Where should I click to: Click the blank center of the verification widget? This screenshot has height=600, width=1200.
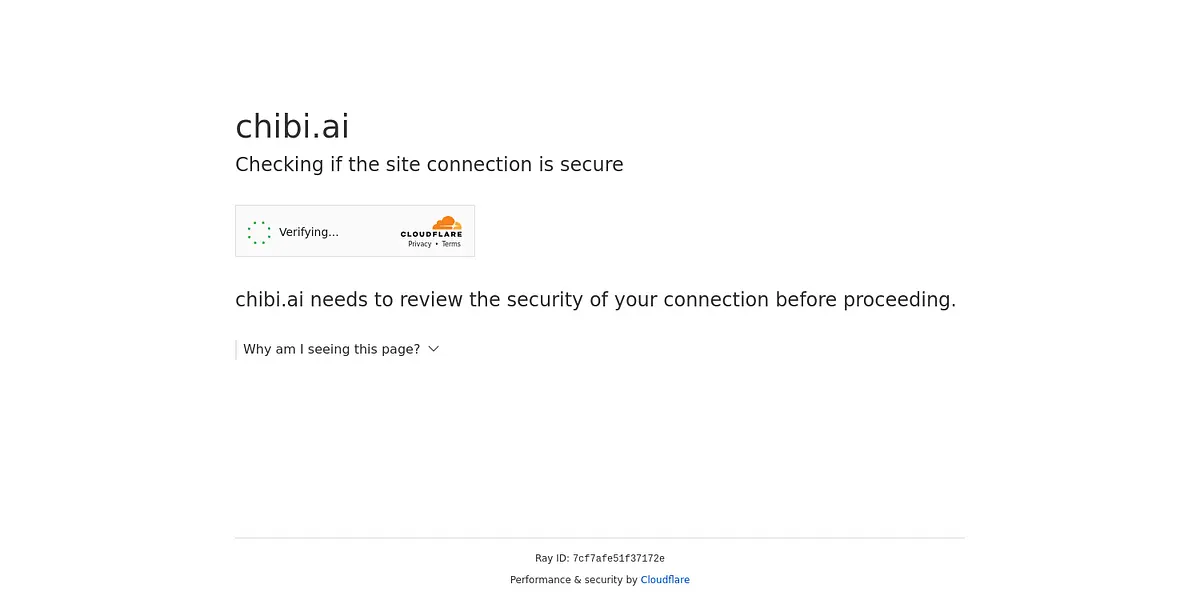coord(368,232)
